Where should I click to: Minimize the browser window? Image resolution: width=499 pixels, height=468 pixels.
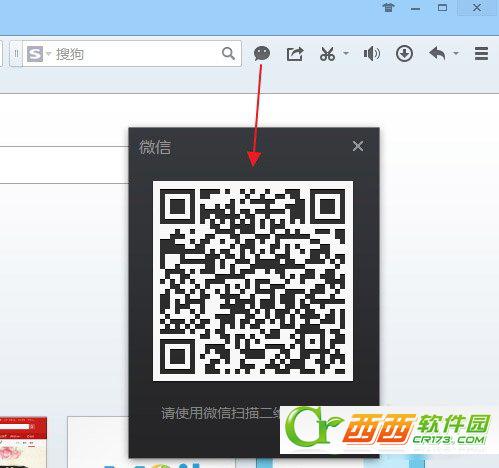pos(415,8)
